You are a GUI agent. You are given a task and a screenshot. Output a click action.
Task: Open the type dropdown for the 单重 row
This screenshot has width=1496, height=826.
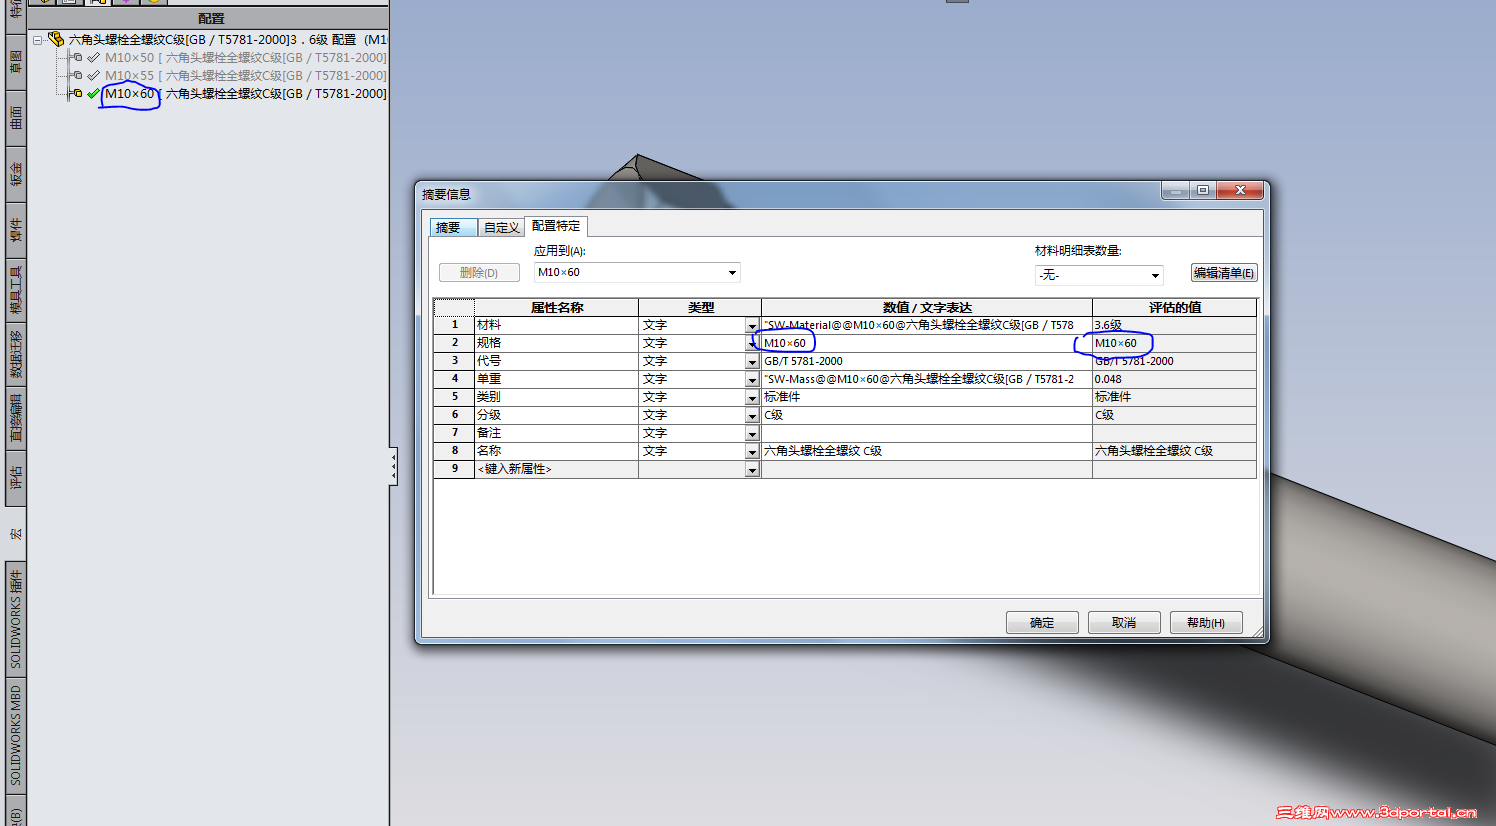pos(752,380)
